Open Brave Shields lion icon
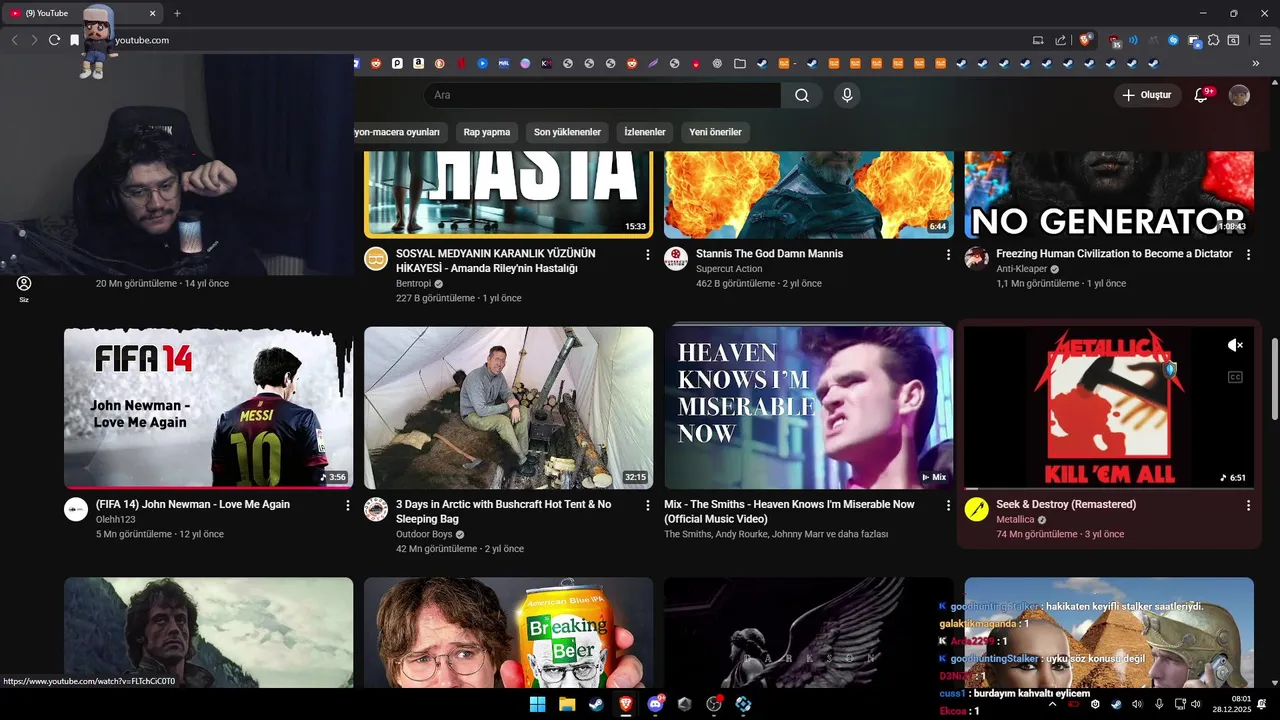This screenshot has width=1280, height=720. 1085,40
